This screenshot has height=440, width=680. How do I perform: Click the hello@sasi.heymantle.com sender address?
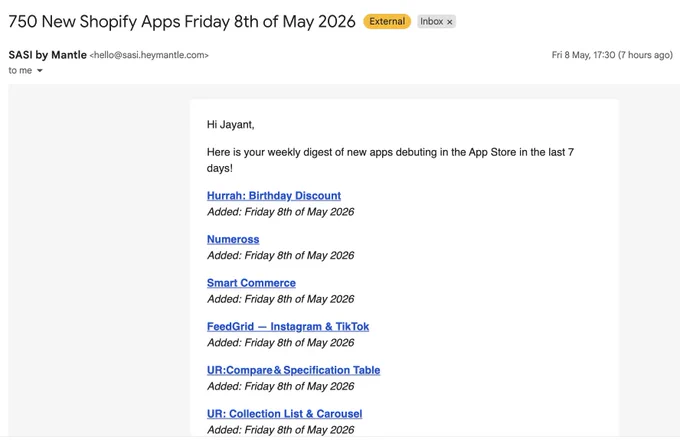pyautogui.click(x=149, y=55)
